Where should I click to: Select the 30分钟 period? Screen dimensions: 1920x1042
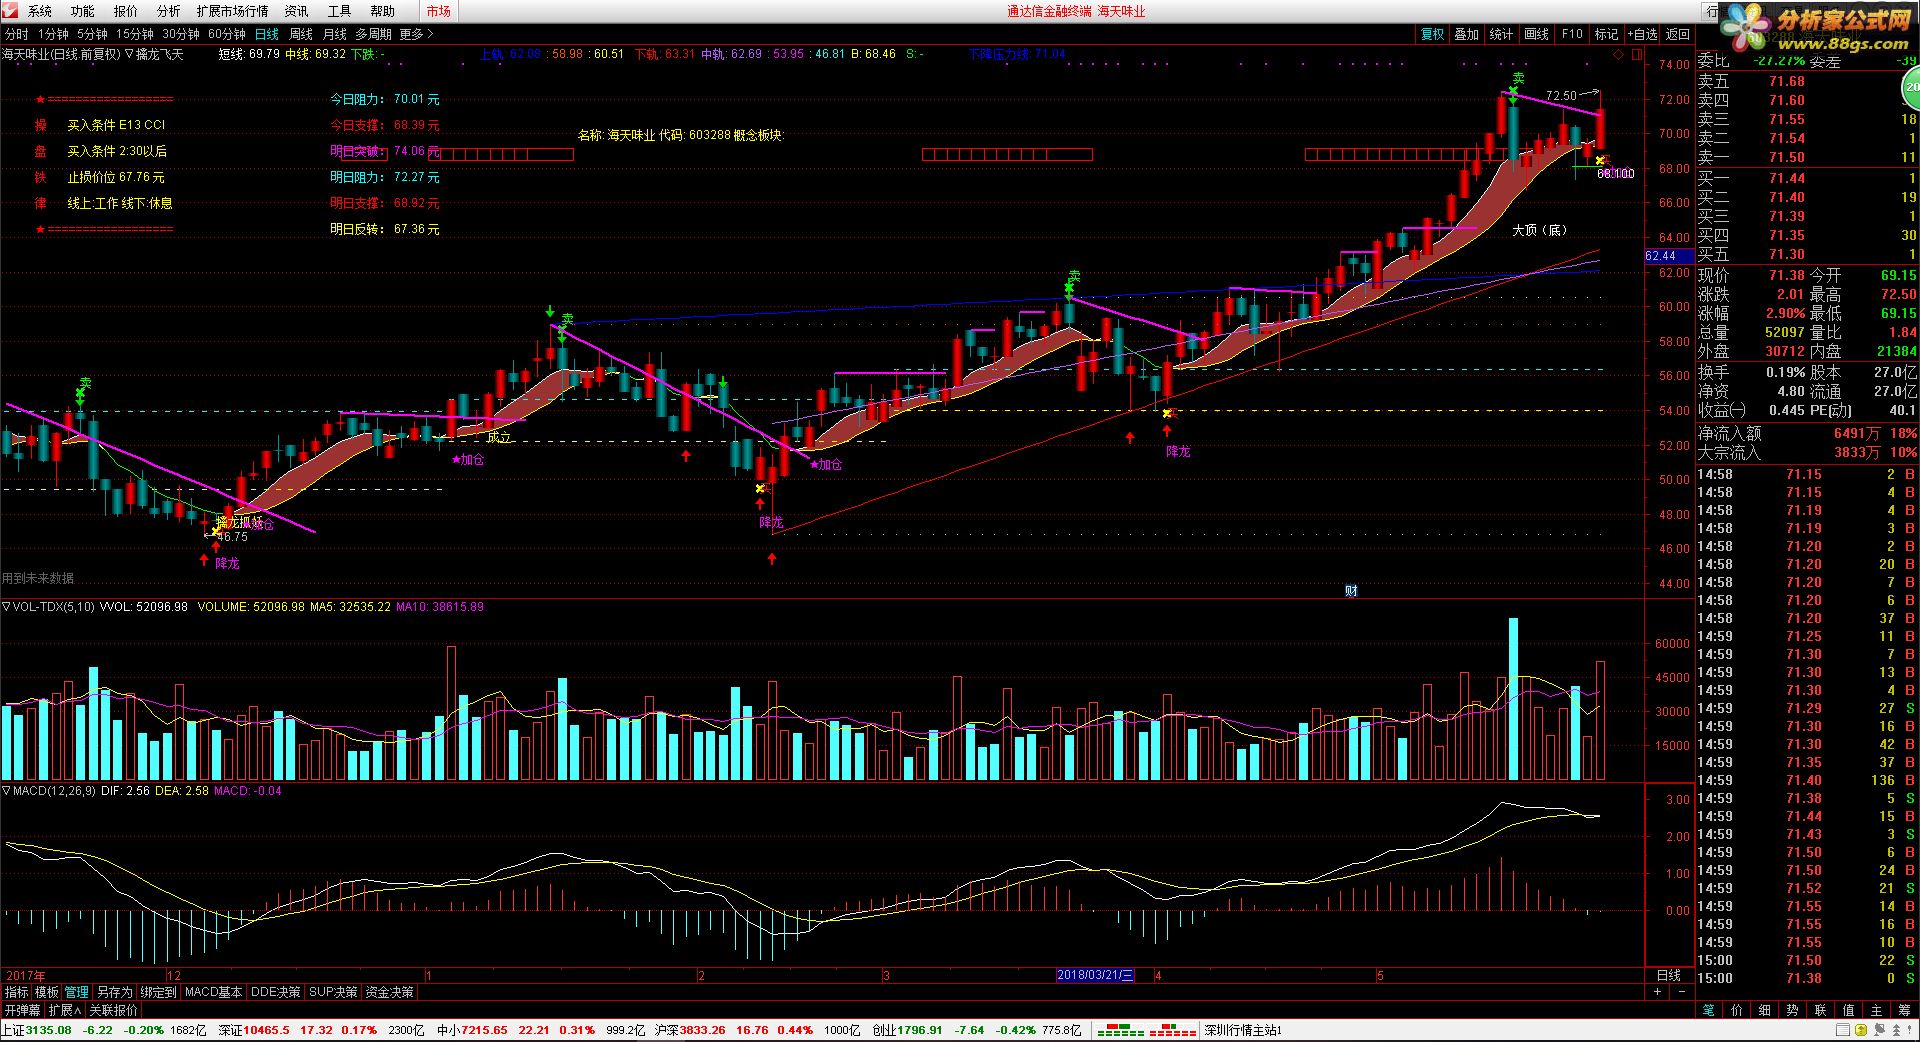coord(181,34)
